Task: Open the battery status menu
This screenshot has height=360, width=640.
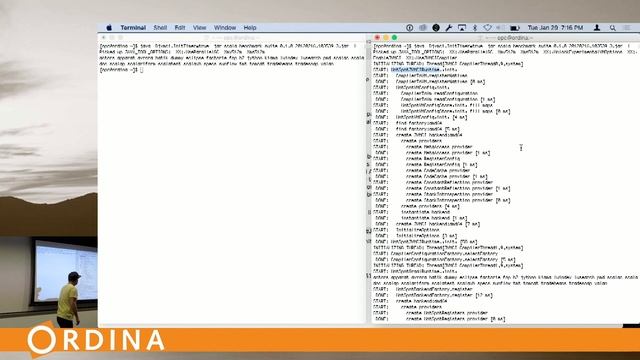Action: [515, 28]
